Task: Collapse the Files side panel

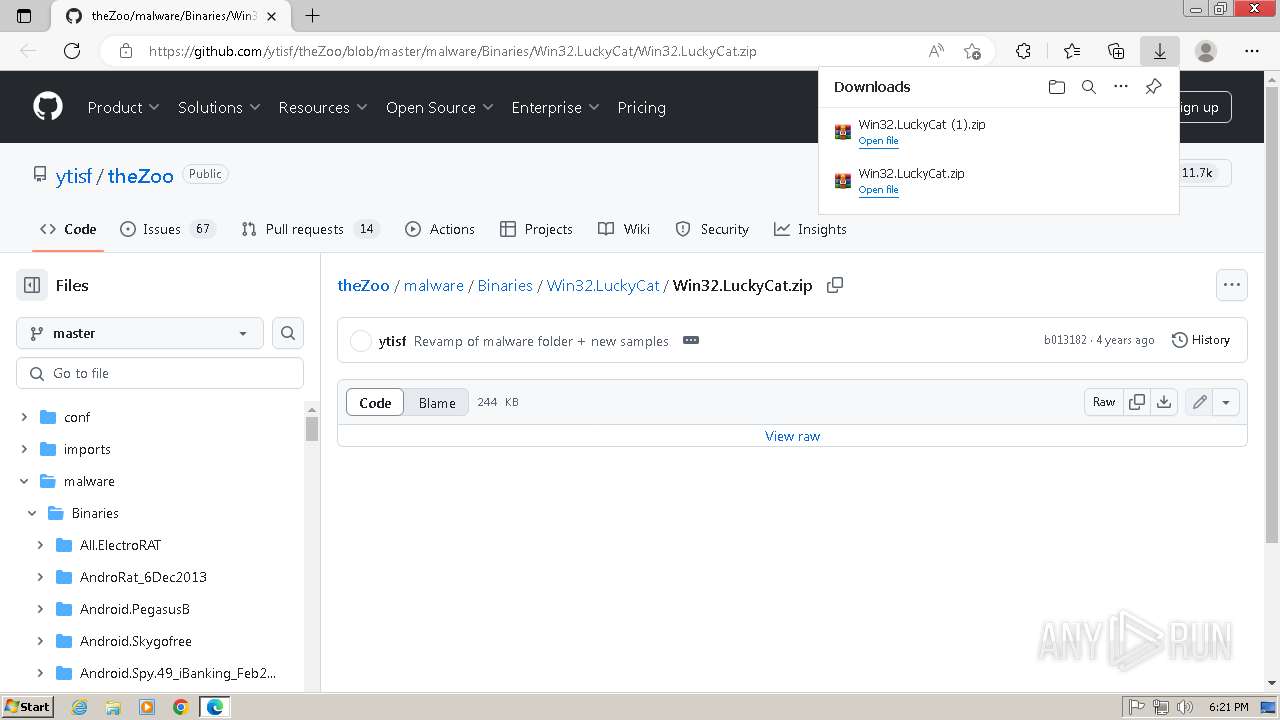Action: 32,285
